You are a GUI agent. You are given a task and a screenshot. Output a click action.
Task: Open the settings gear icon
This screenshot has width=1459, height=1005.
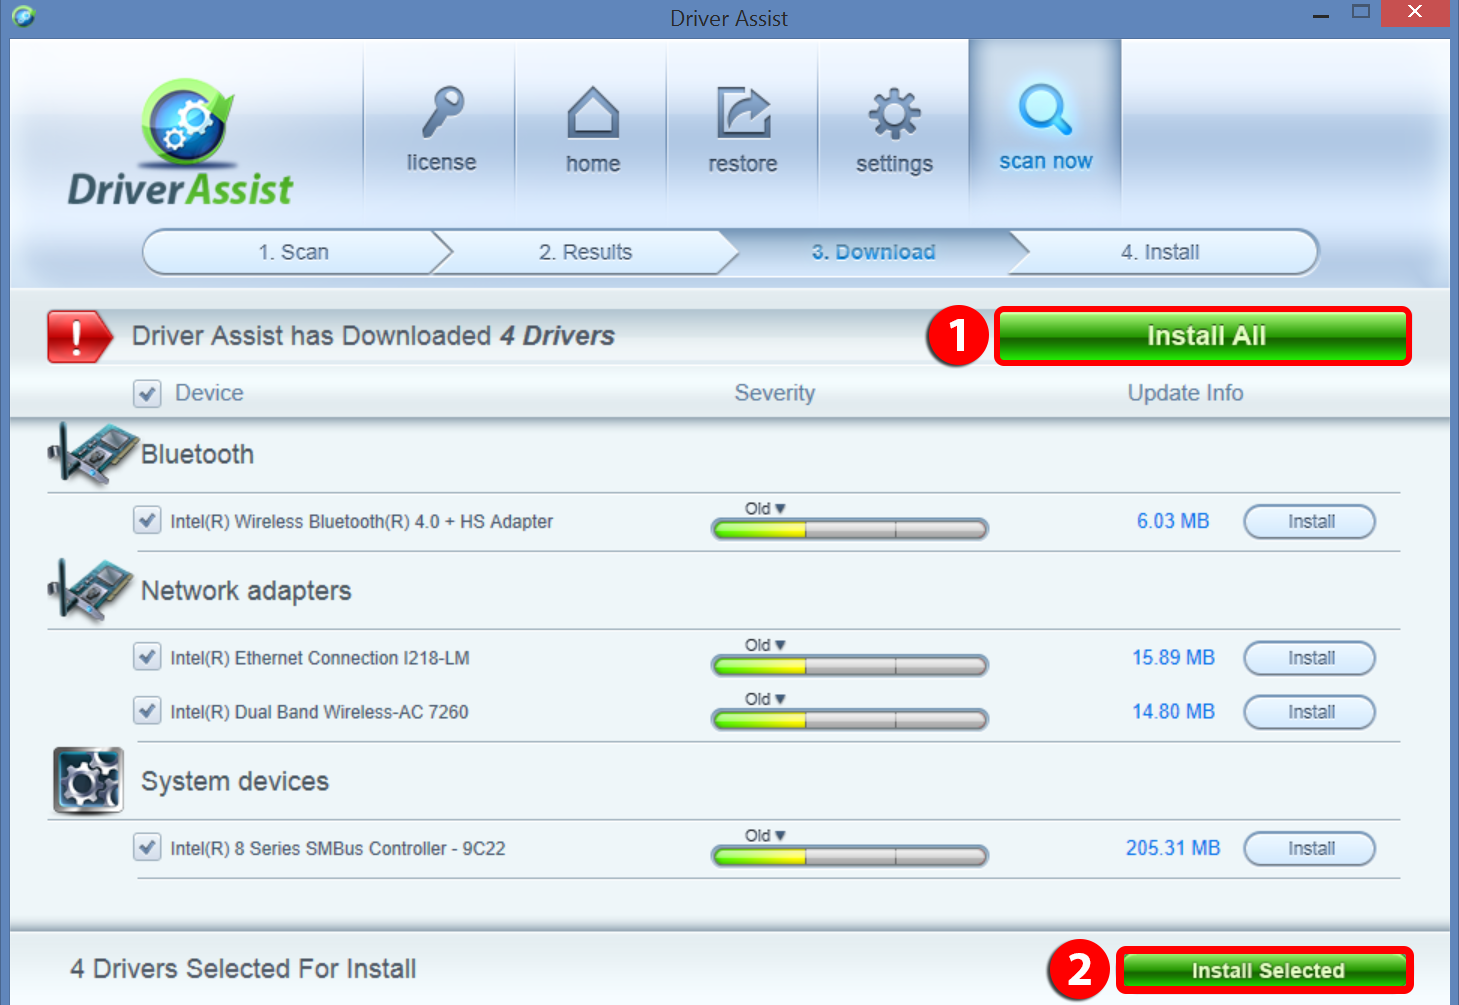click(x=894, y=113)
